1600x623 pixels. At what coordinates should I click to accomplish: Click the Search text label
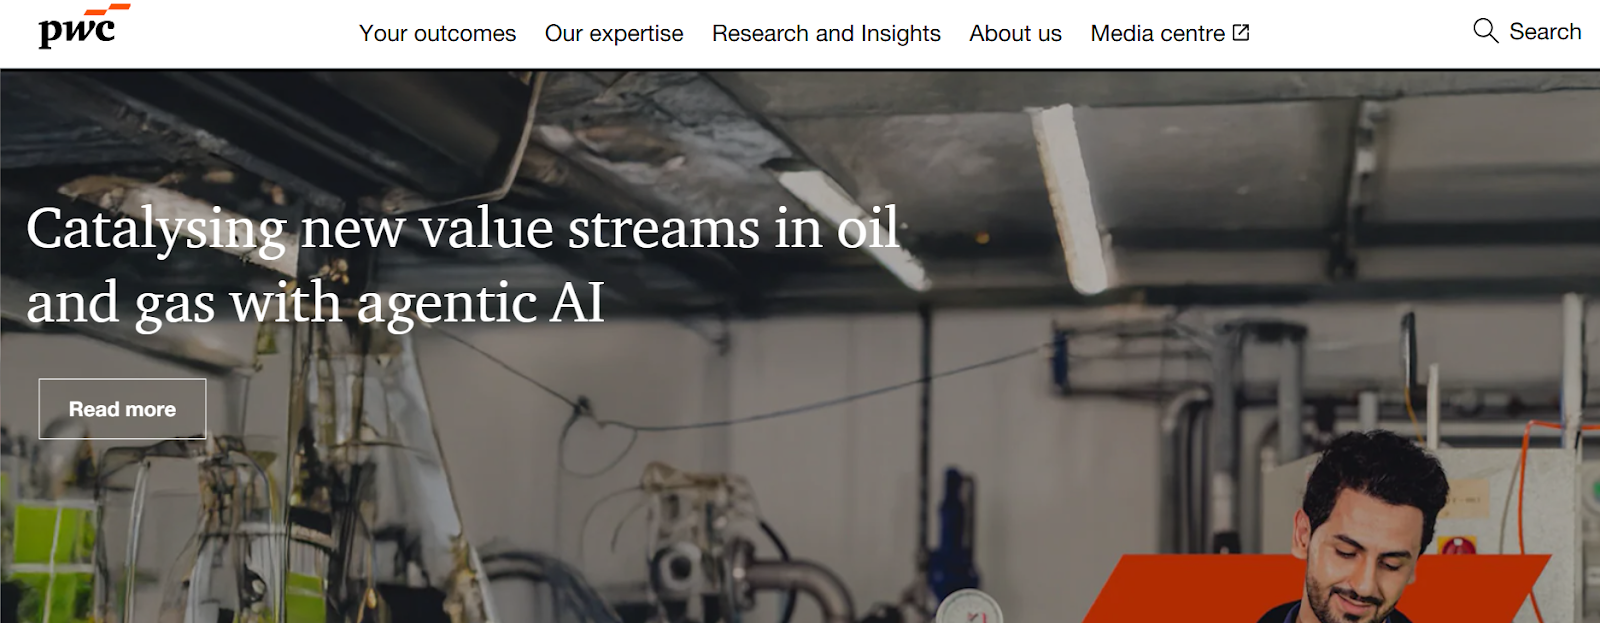1545,31
